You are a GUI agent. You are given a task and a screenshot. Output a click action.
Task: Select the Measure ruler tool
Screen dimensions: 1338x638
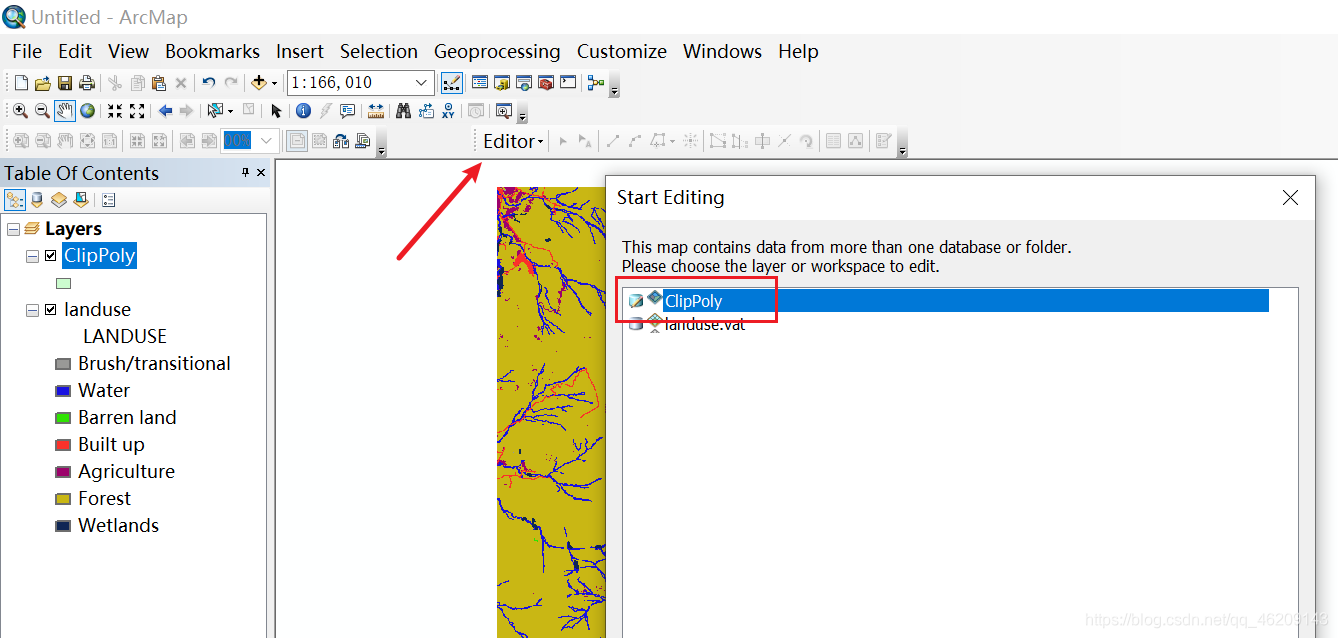click(x=376, y=111)
